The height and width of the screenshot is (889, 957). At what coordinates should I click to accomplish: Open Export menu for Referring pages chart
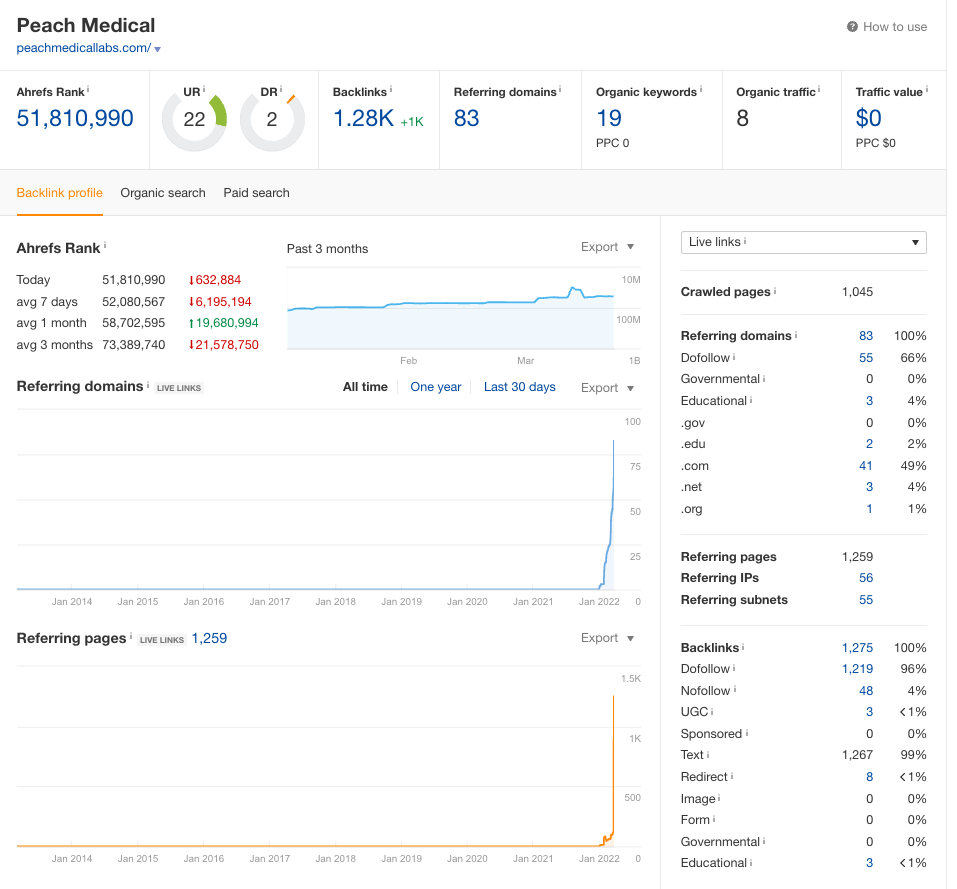[x=607, y=638]
